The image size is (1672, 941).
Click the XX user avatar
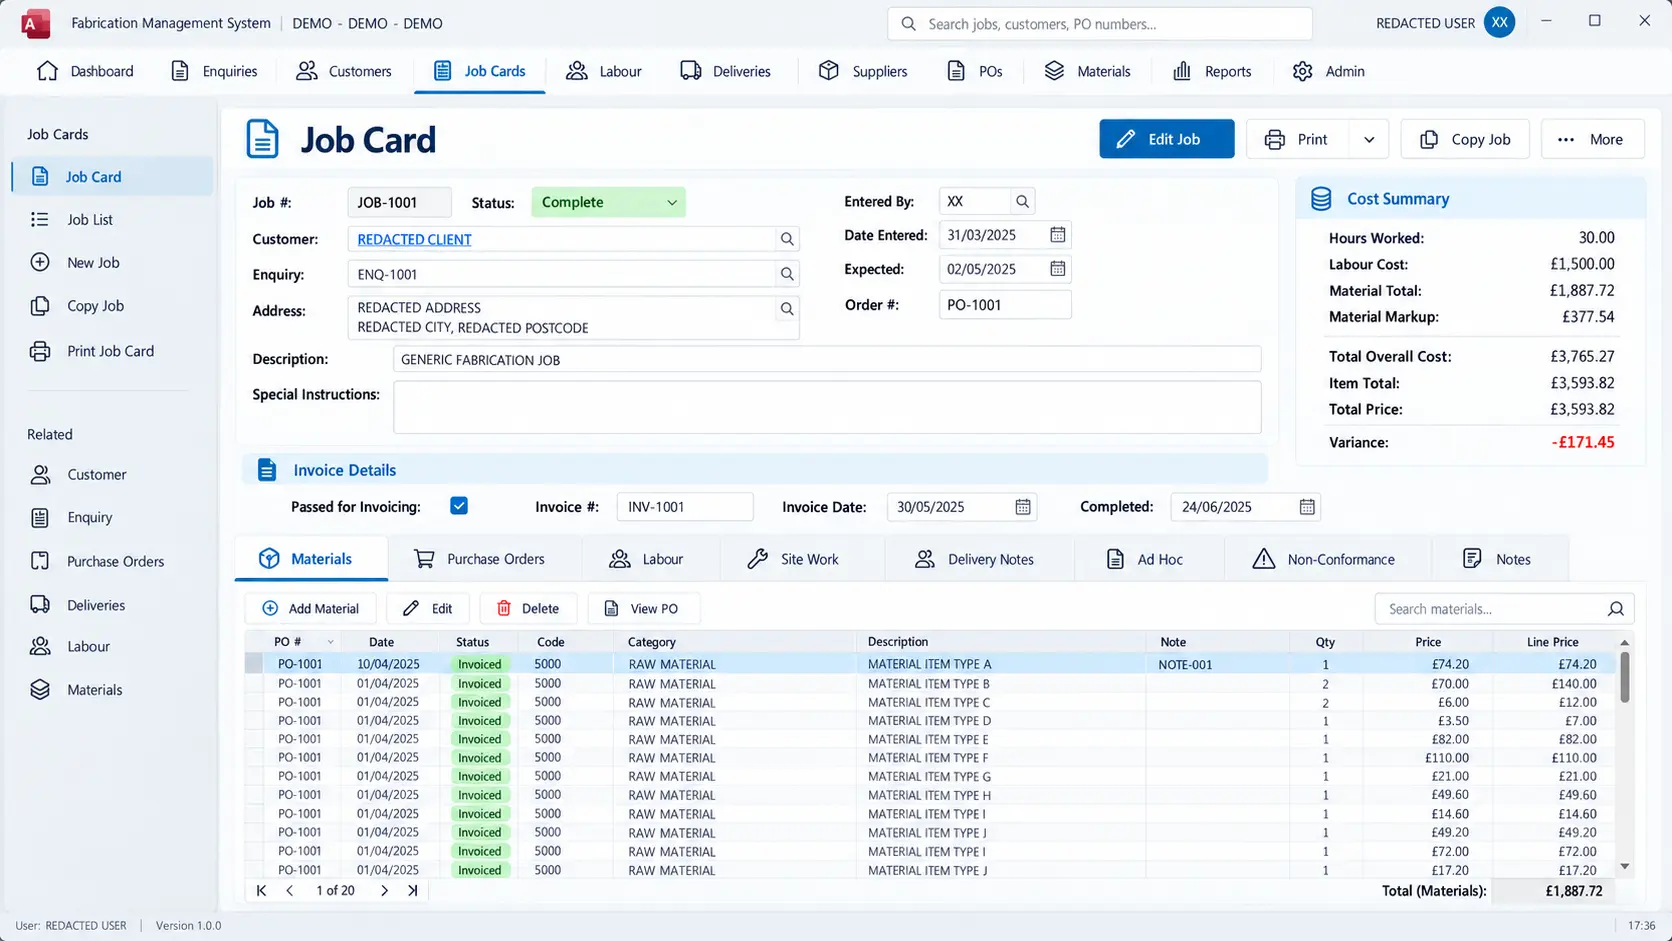point(1499,22)
